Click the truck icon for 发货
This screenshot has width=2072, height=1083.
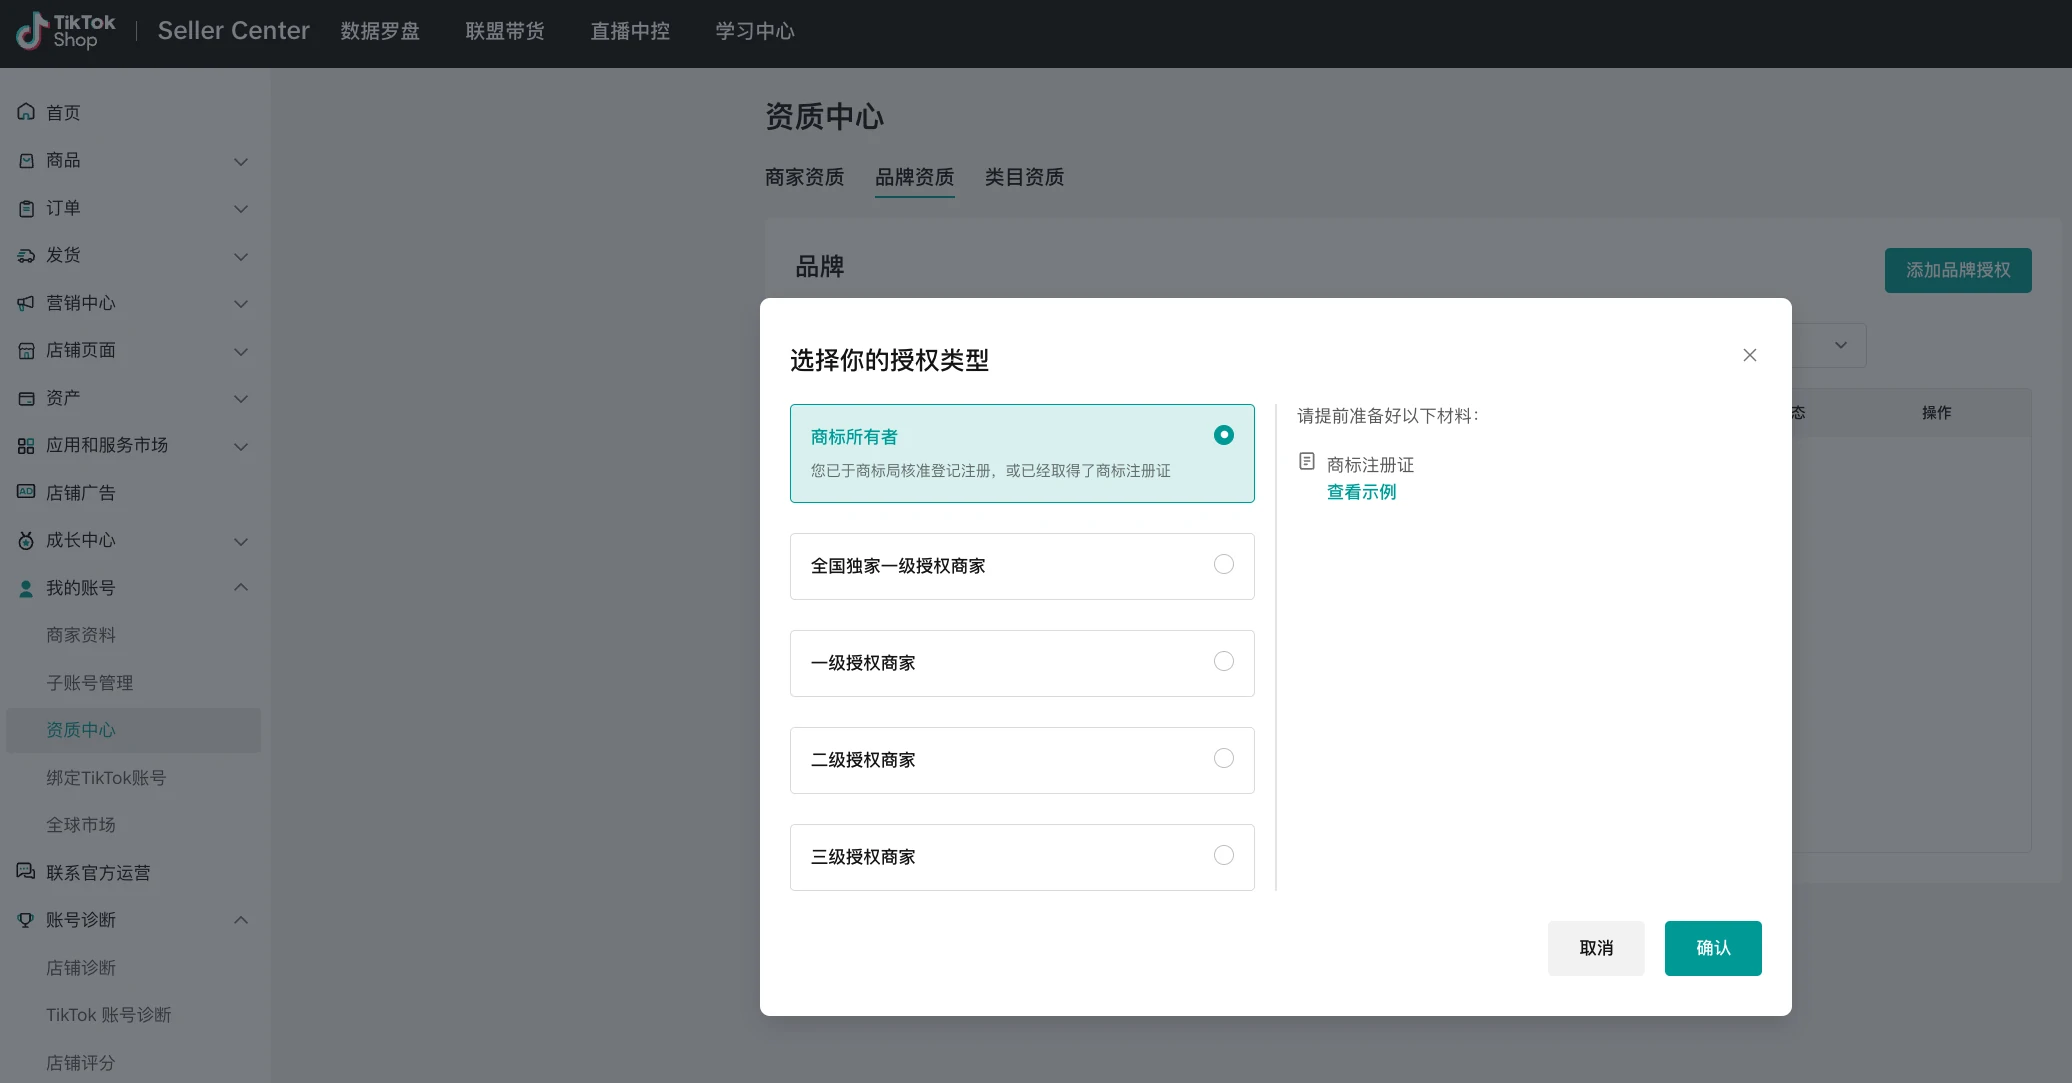point(26,256)
